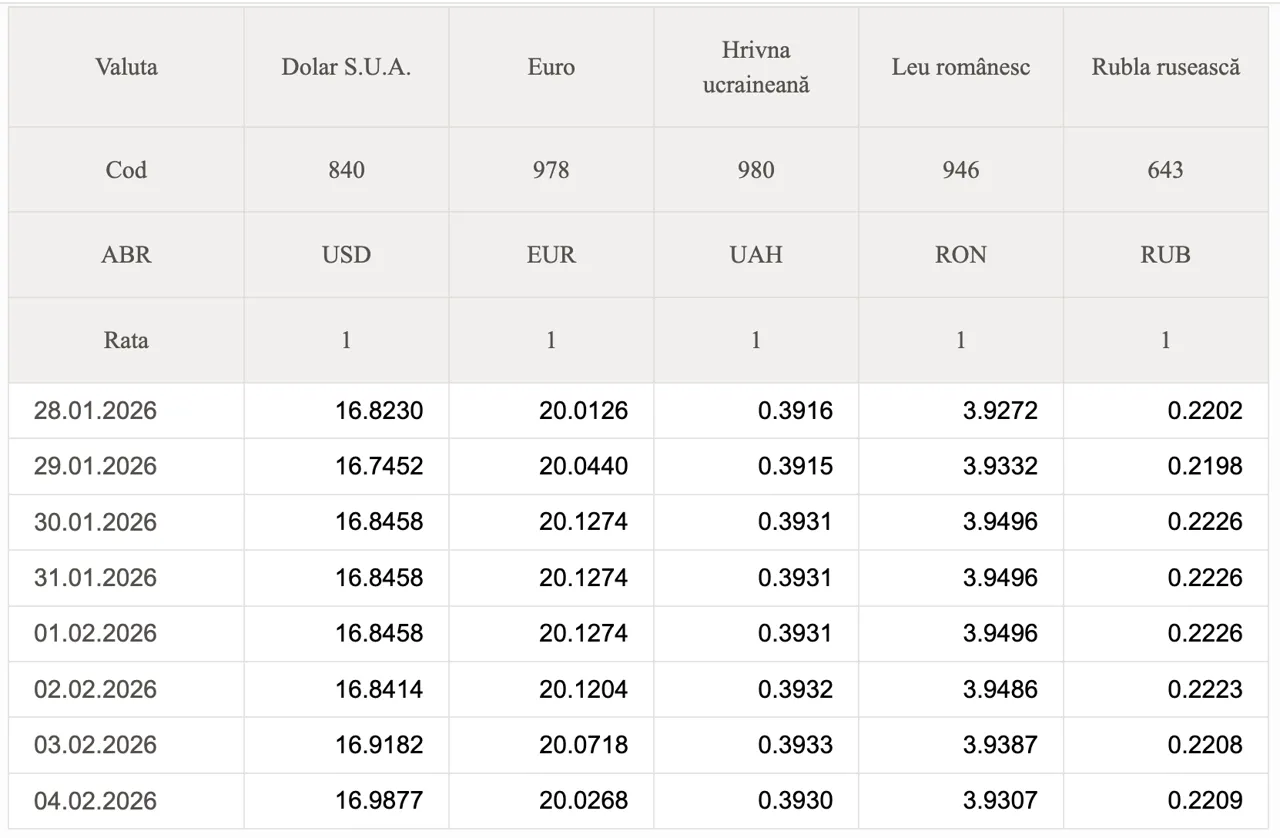Click the EUR abbreviation cell

pos(551,255)
